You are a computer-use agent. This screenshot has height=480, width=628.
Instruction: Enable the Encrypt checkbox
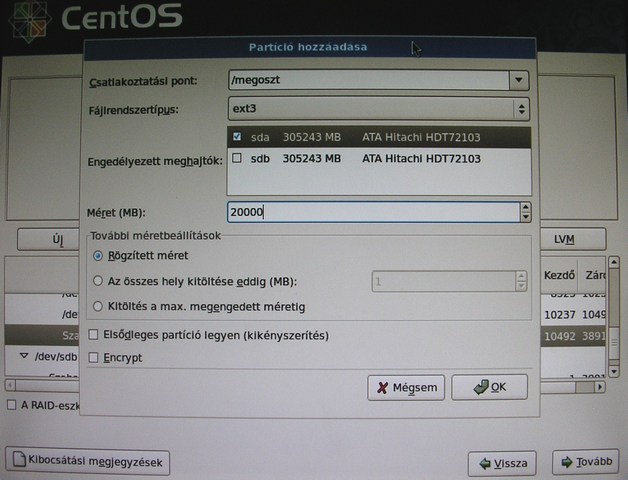(x=95, y=357)
